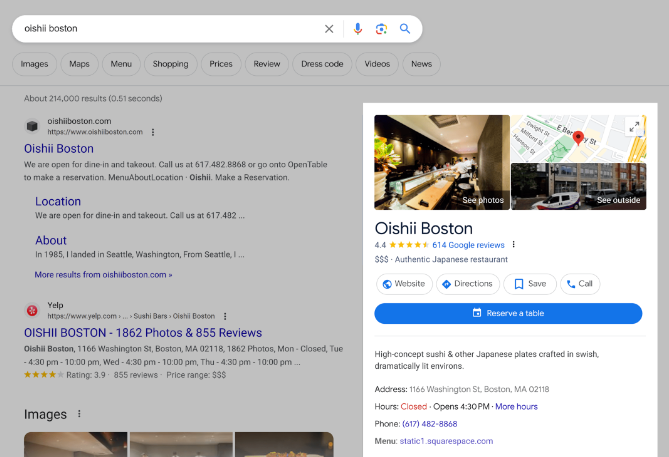669x457 pixels.
Task: Get Directions to Oishii Boston
Action: tap(467, 284)
